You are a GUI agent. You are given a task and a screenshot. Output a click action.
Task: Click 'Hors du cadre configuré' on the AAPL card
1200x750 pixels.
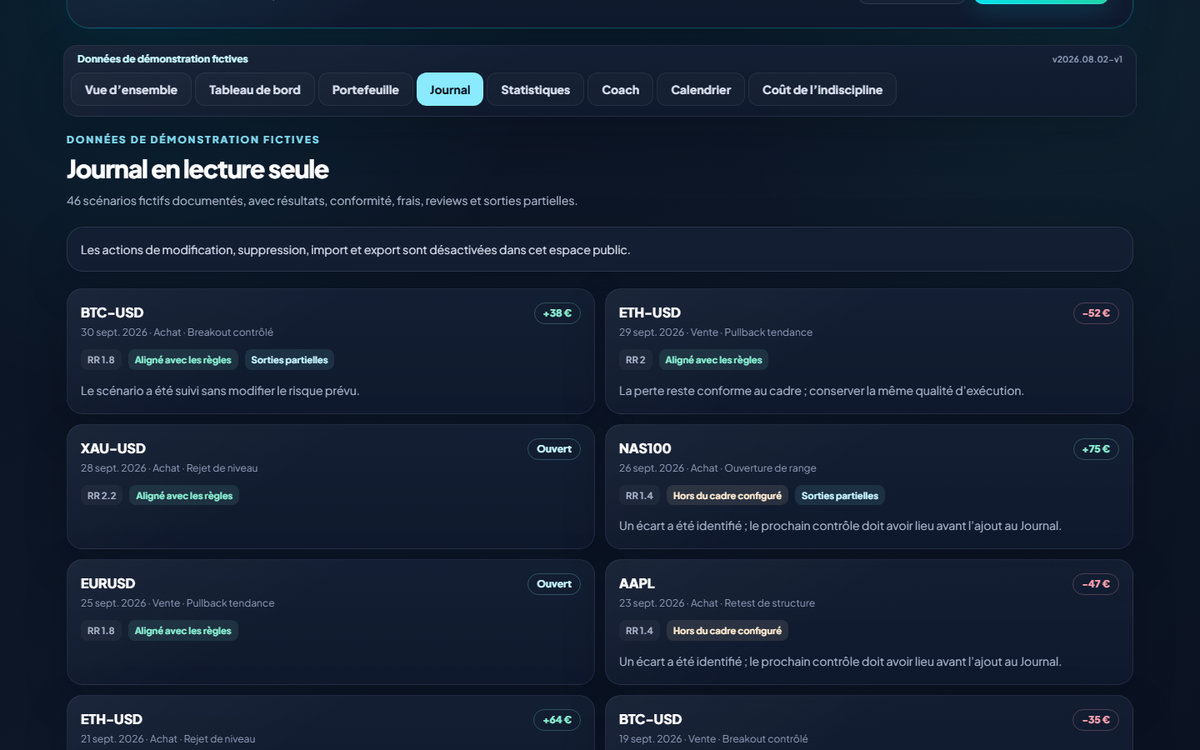(x=727, y=631)
